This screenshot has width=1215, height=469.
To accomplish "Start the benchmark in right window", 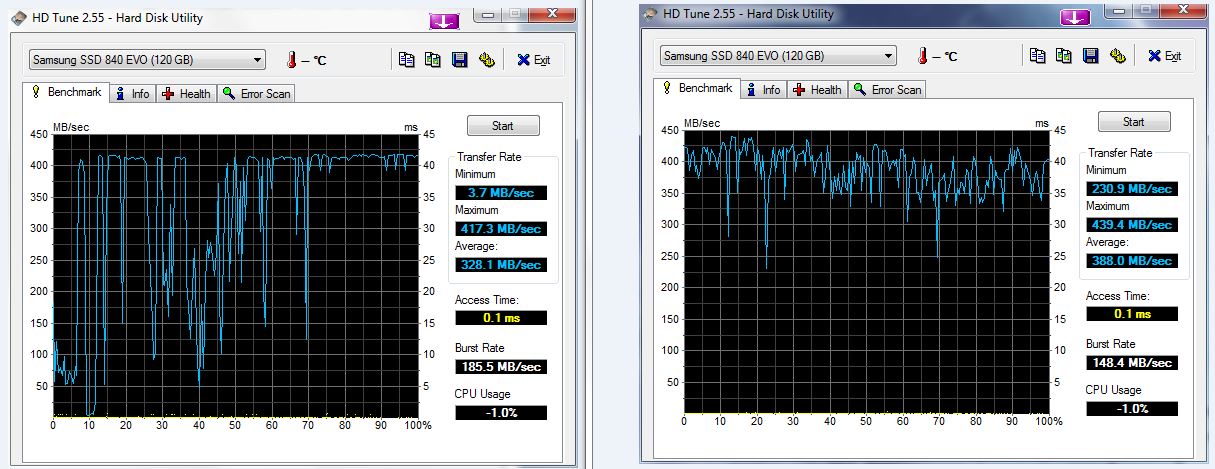I will coord(1134,122).
